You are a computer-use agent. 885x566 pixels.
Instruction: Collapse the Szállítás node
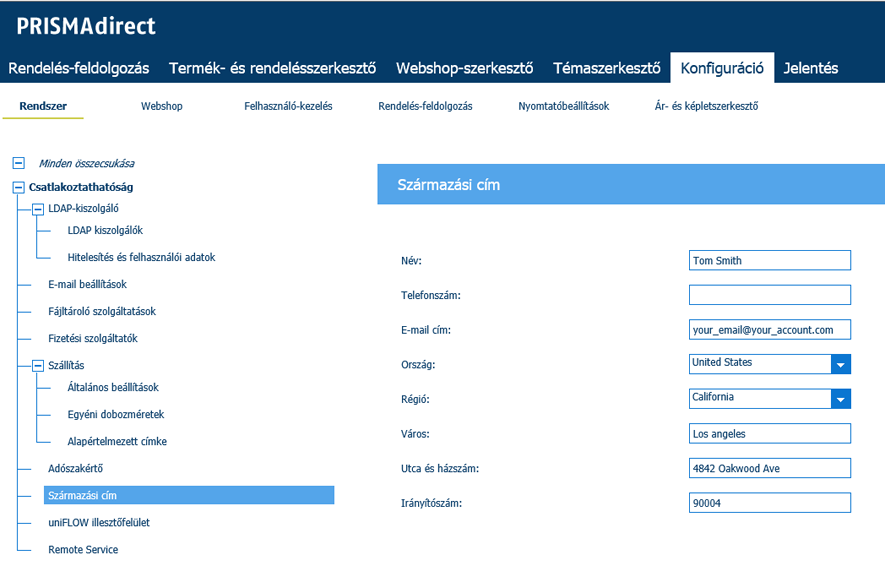pyautogui.click(x=38, y=366)
